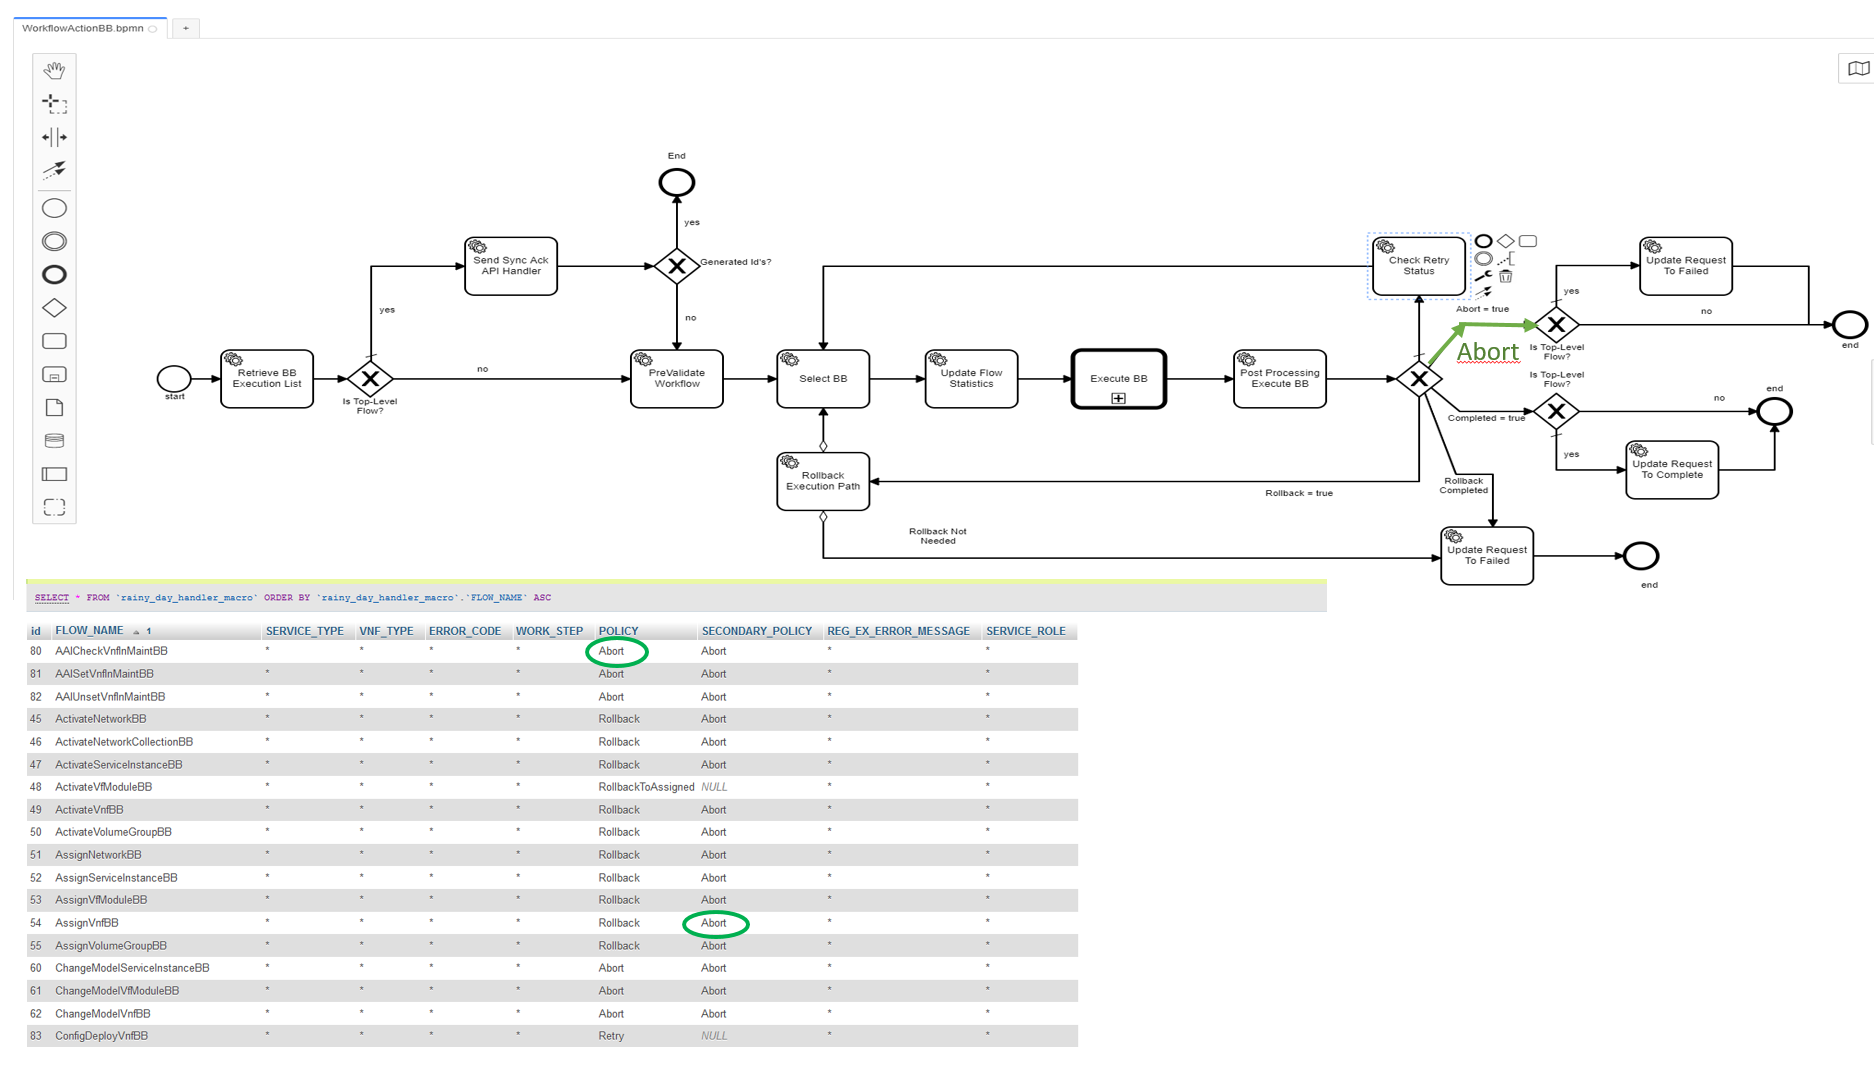The image size is (1875, 1066).
Task: Append intermediate event from context pad
Action: pyautogui.click(x=1484, y=259)
